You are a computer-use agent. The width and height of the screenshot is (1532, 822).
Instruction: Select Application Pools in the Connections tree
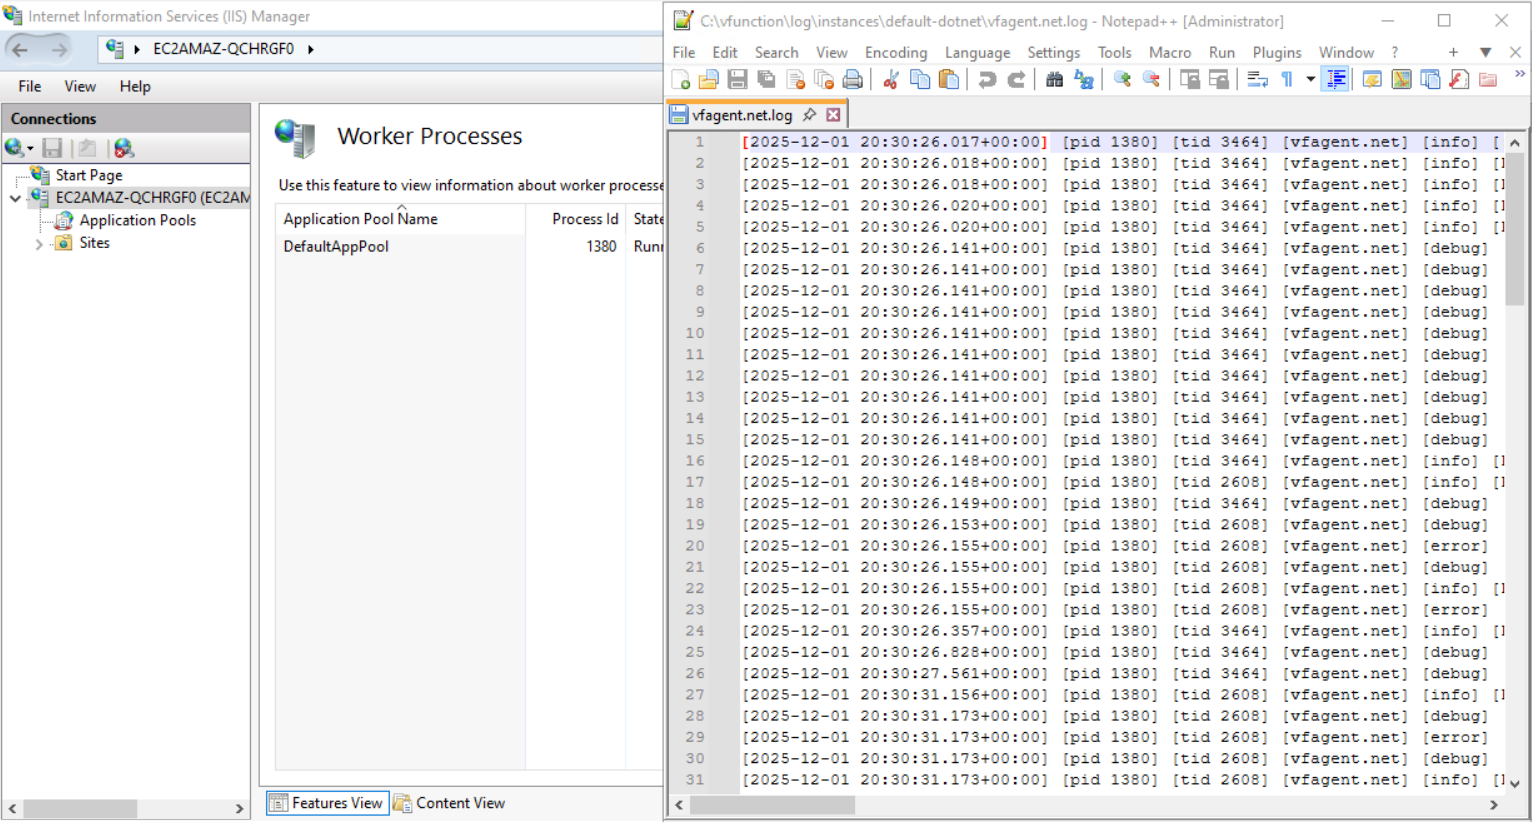click(x=137, y=220)
